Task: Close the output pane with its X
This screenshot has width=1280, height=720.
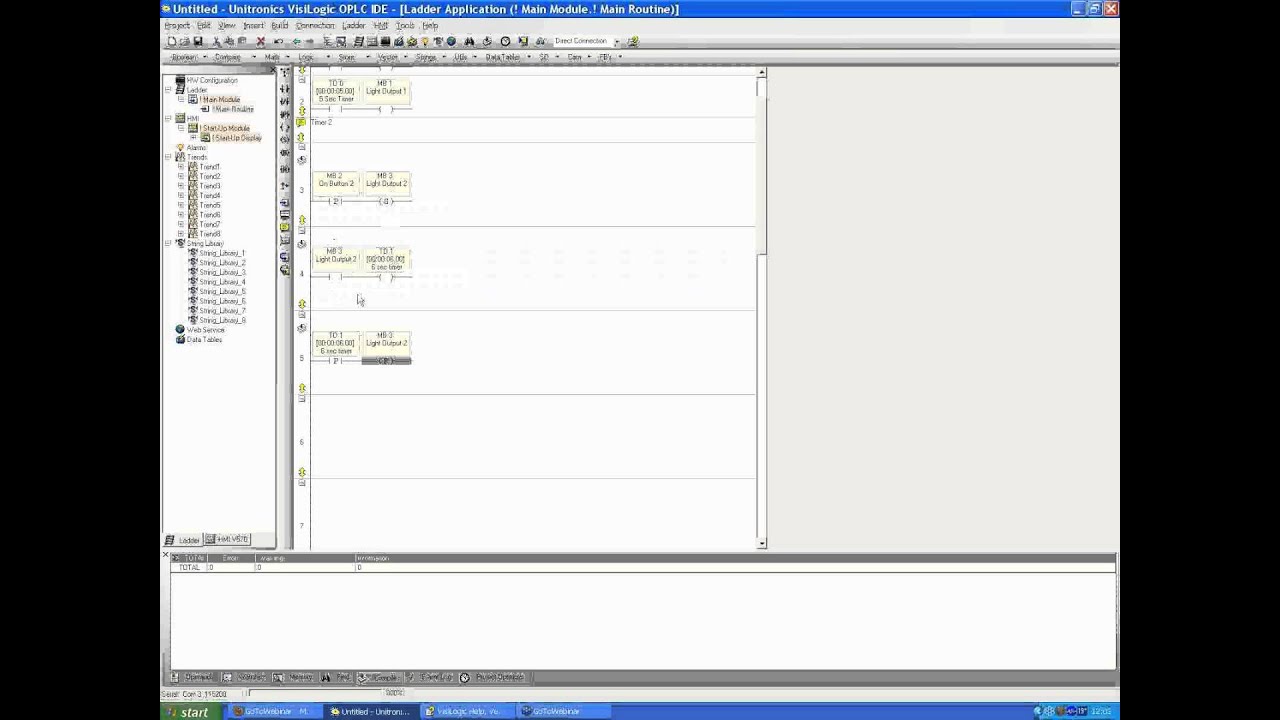Action: 166,556
